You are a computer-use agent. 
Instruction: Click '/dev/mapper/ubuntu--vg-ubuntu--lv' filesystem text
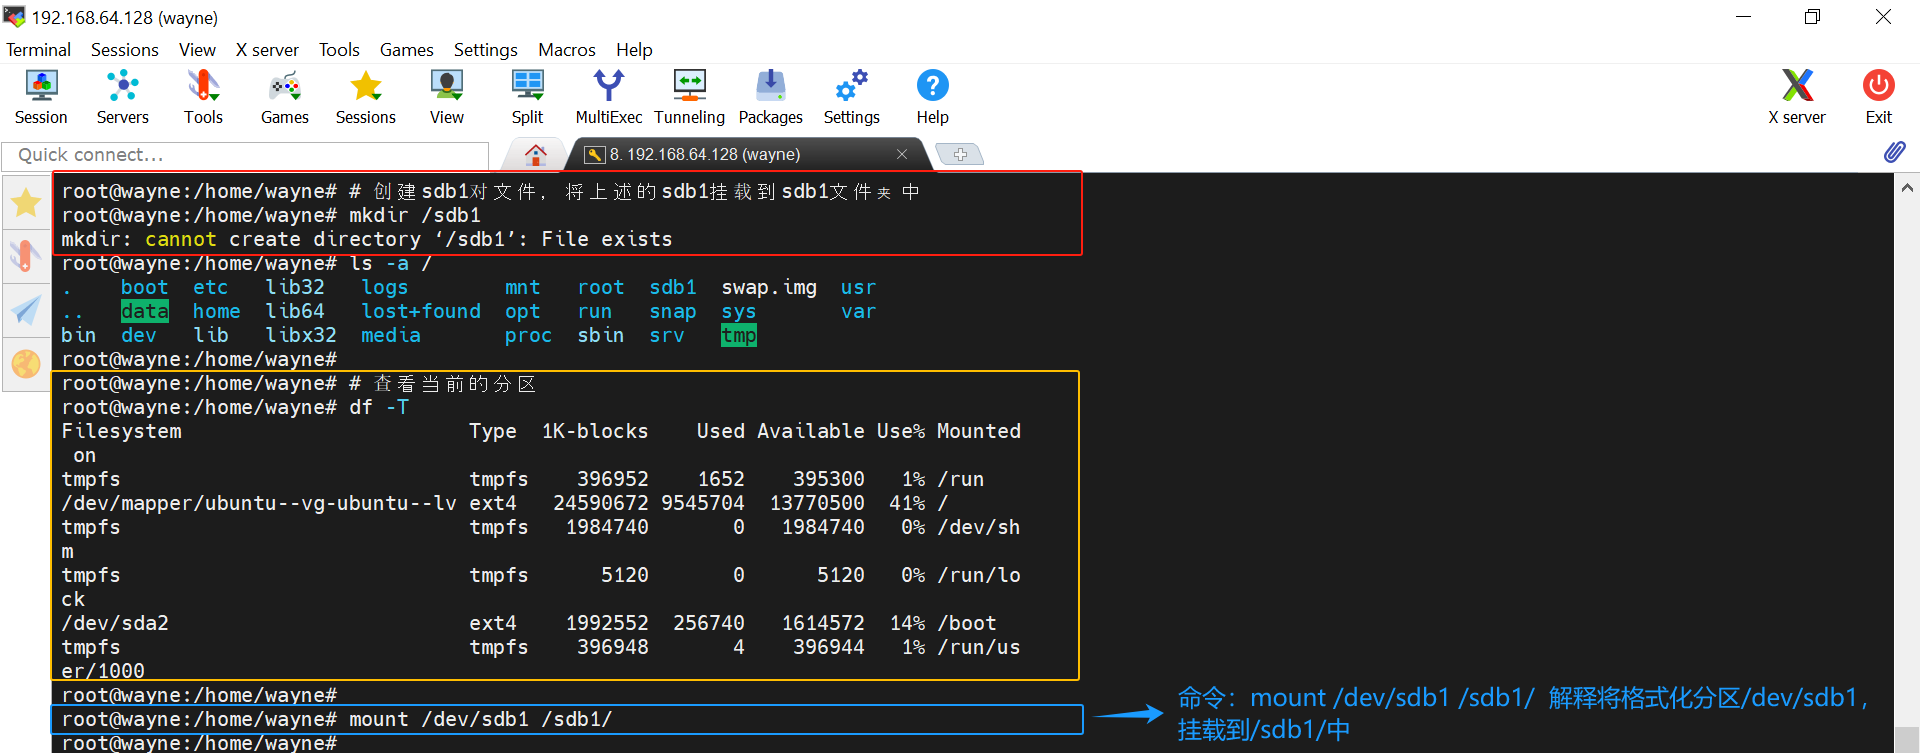259,503
